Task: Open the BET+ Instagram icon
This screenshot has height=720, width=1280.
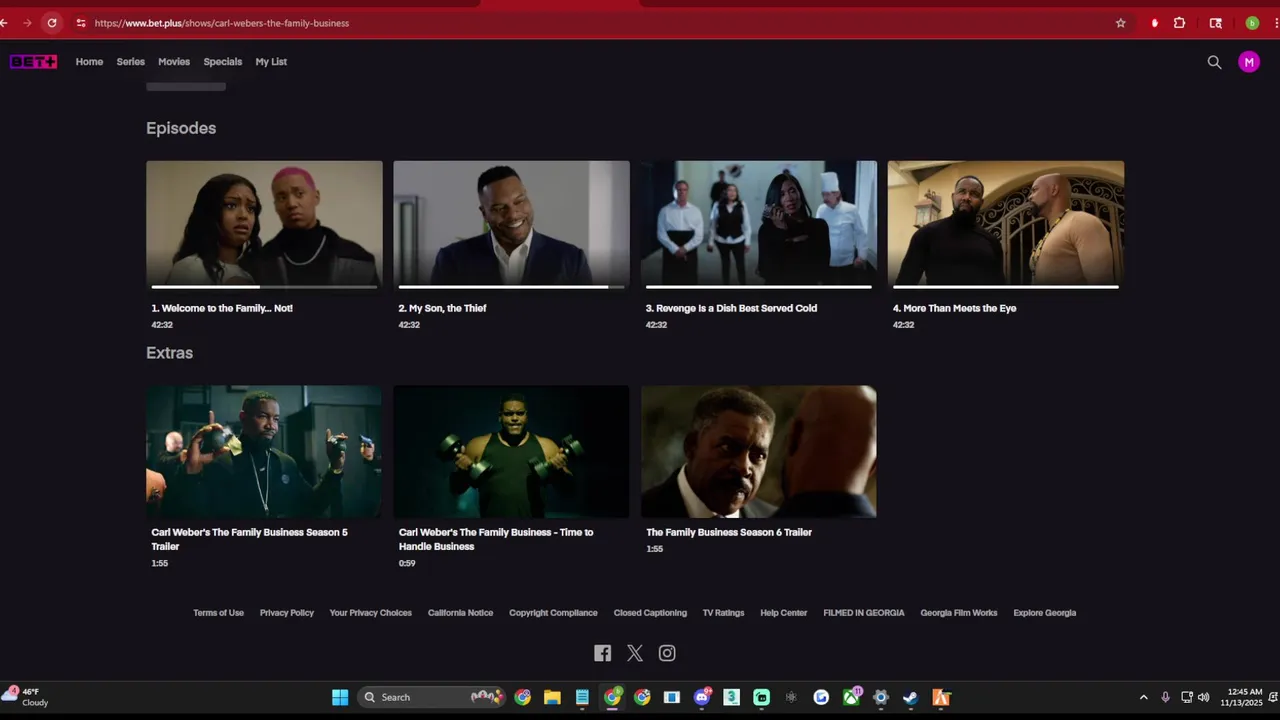Action: click(x=667, y=653)
